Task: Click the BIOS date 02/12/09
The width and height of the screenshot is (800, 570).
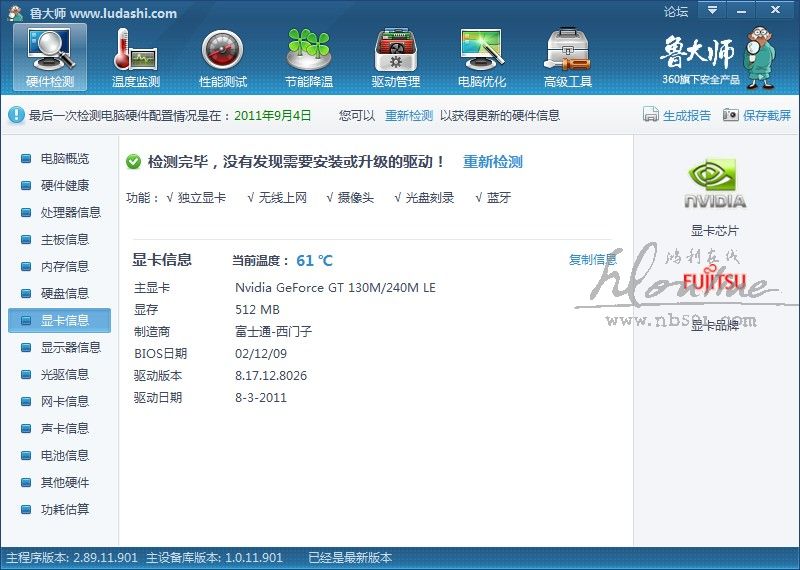Action: pyautogui.click(x=261, y=354)
